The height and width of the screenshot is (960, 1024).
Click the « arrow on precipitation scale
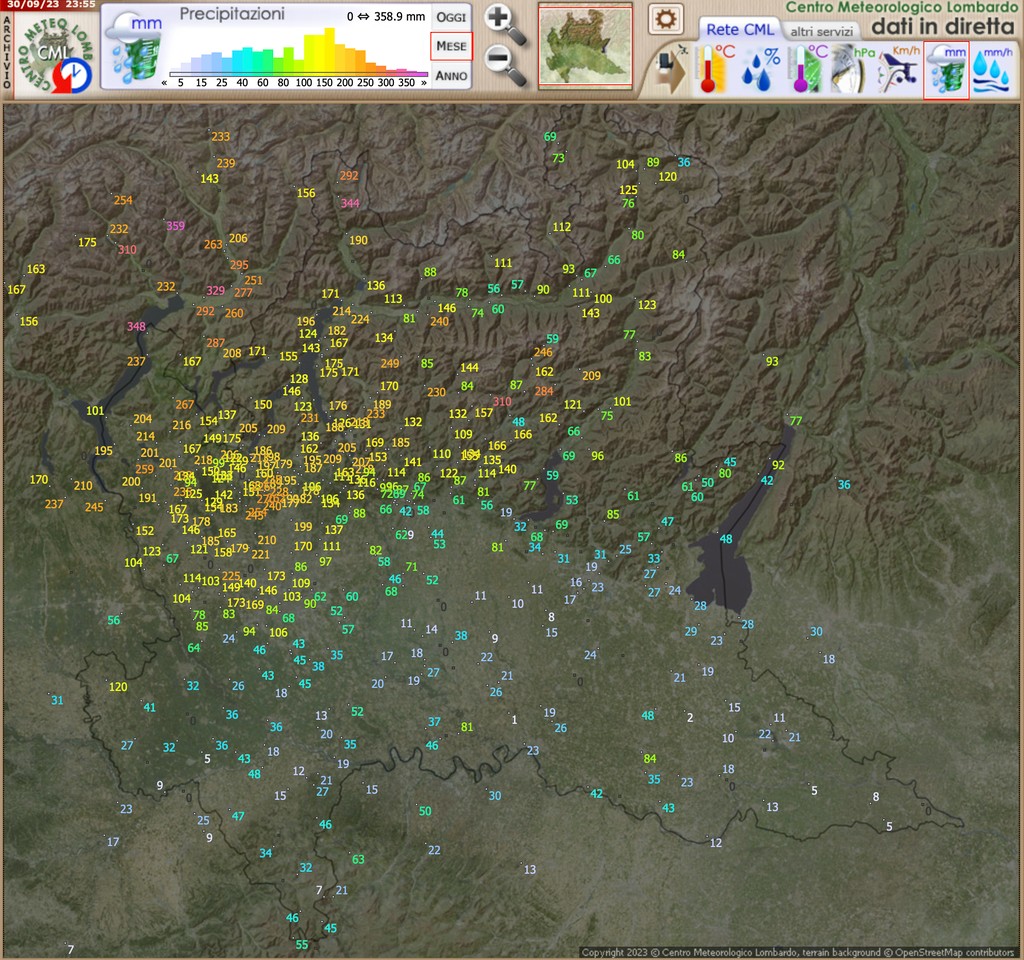tap(165, 83)
